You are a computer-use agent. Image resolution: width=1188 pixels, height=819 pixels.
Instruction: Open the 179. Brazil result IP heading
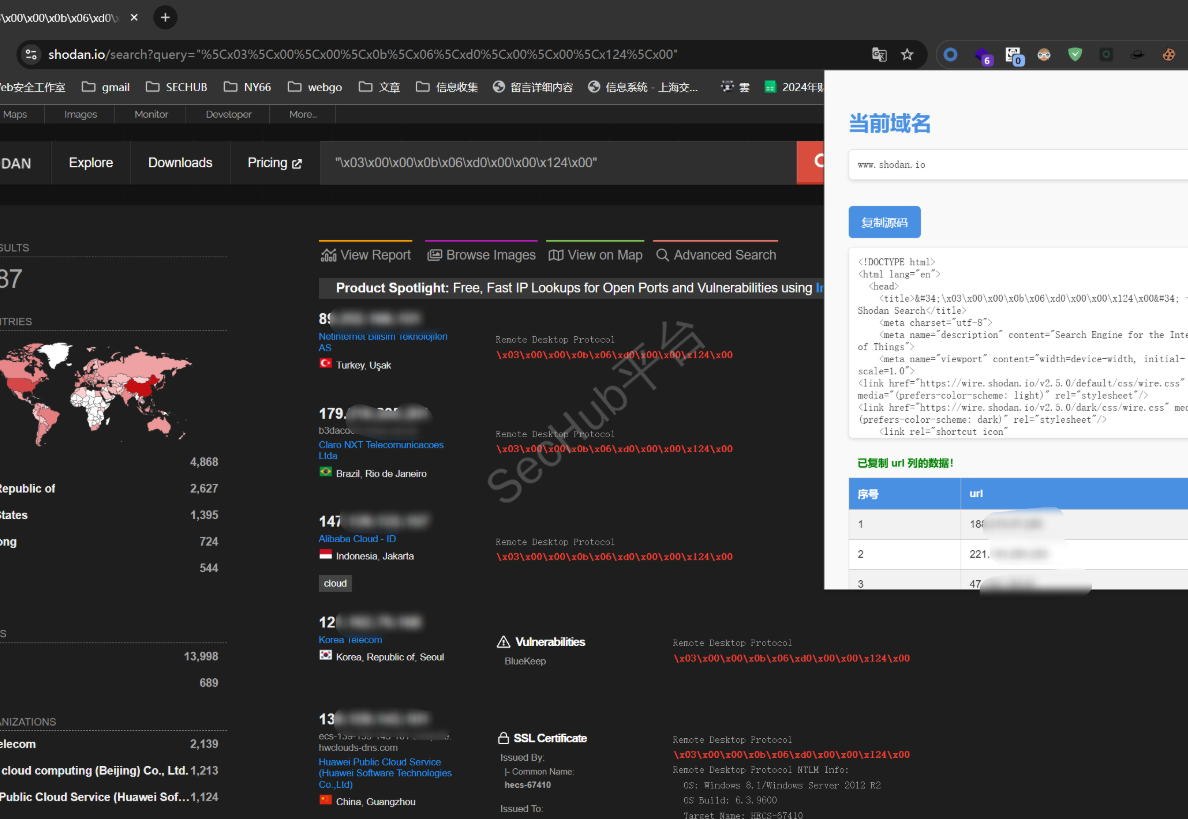coord(373,414)
